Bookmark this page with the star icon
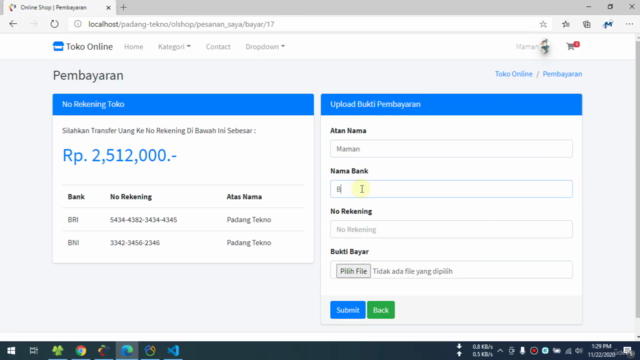Image resolution: width=640 pixels, height=360 pixels. 543,24
